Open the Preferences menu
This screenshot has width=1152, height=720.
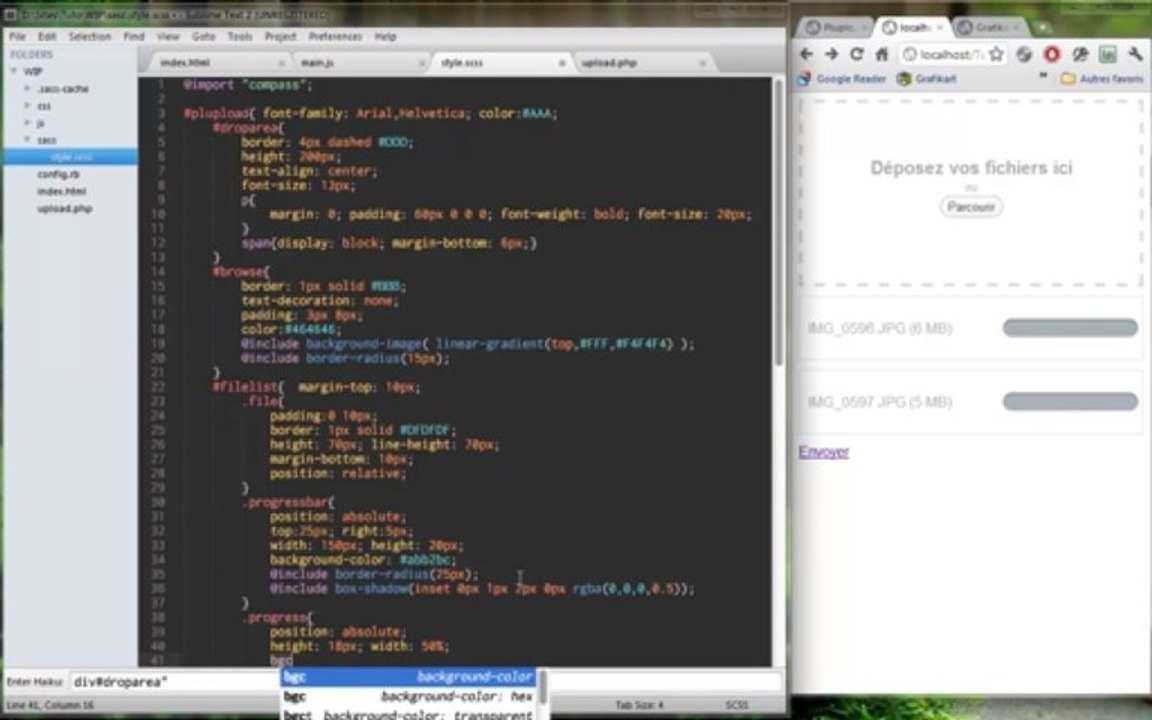pyautogui.click(x=335, y=36)
